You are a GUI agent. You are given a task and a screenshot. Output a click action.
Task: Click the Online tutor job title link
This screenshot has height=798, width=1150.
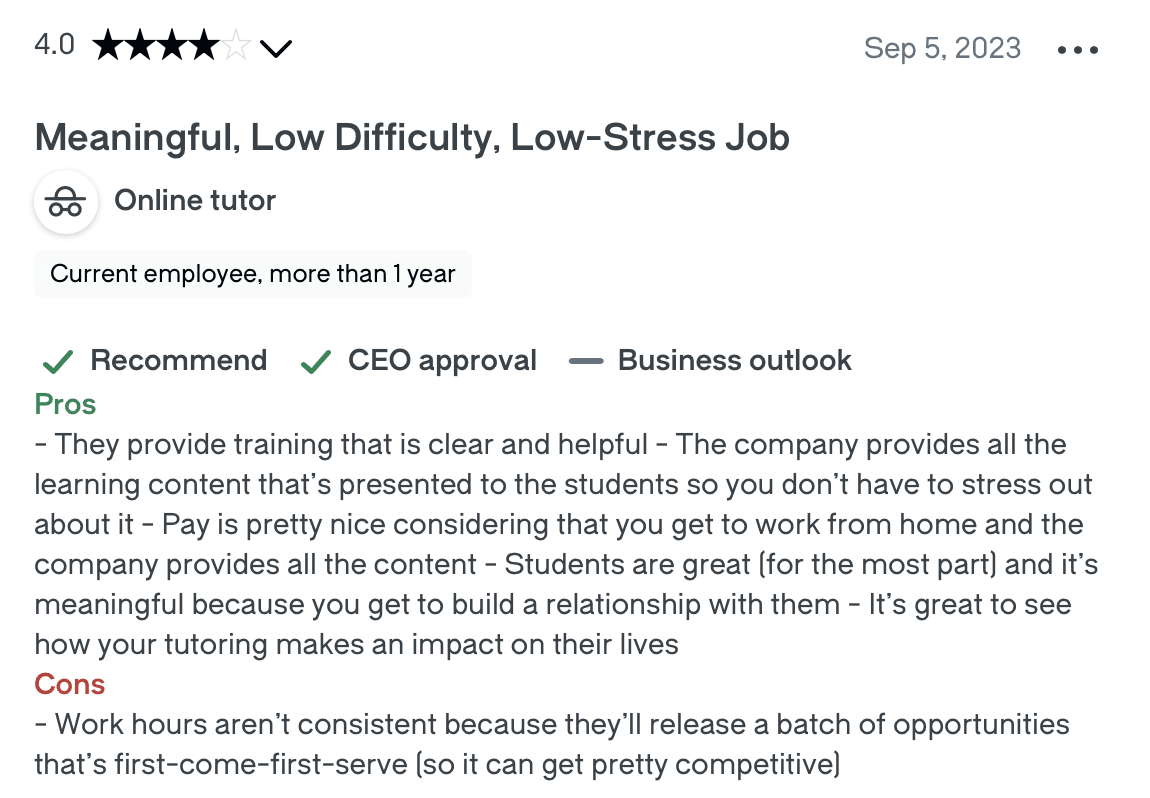(x=195, y=201)
